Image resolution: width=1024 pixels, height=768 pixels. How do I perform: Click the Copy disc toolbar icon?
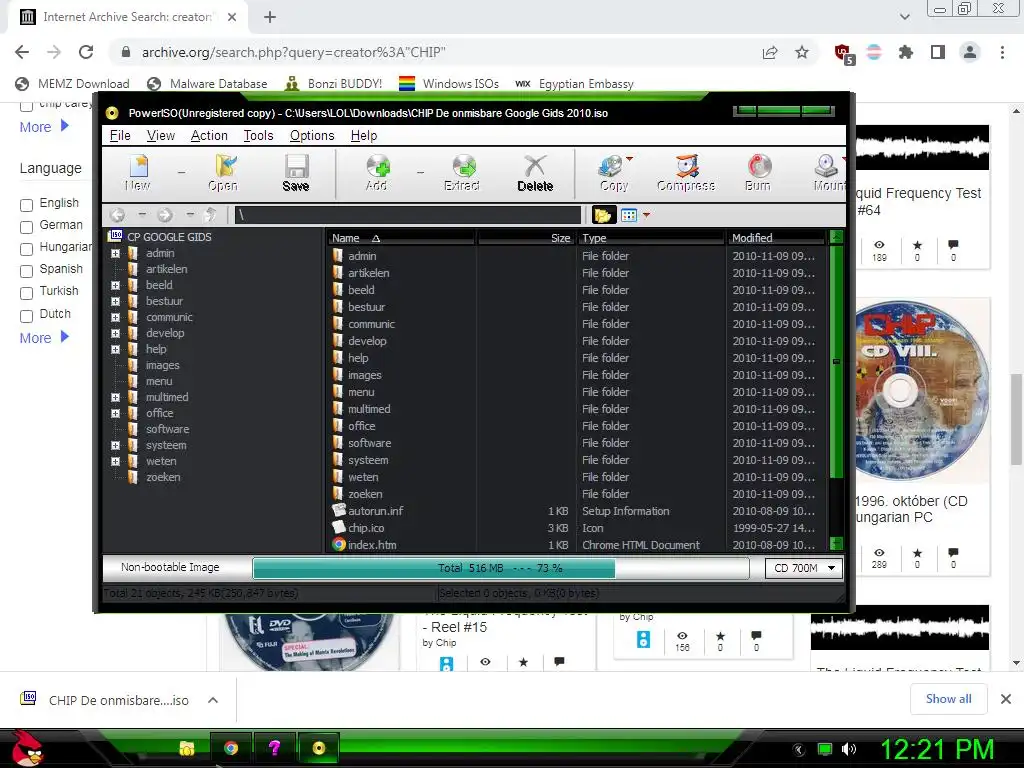[x=613, y=172]
